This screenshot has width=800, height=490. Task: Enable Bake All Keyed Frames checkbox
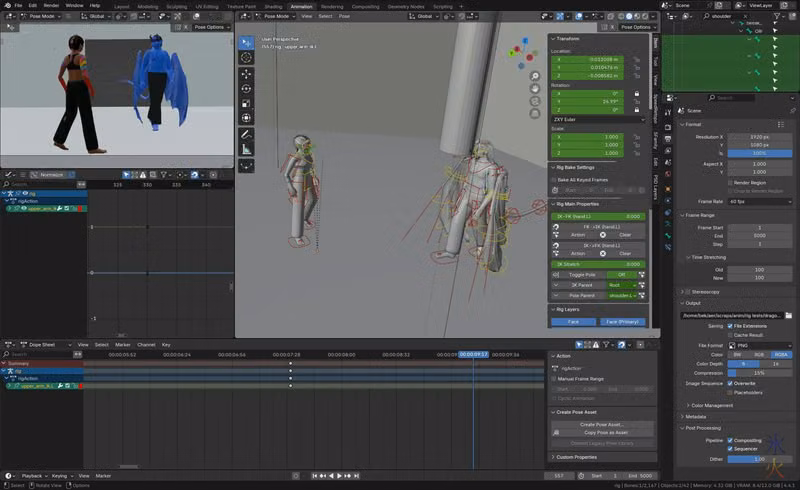[x=554, y=180]
